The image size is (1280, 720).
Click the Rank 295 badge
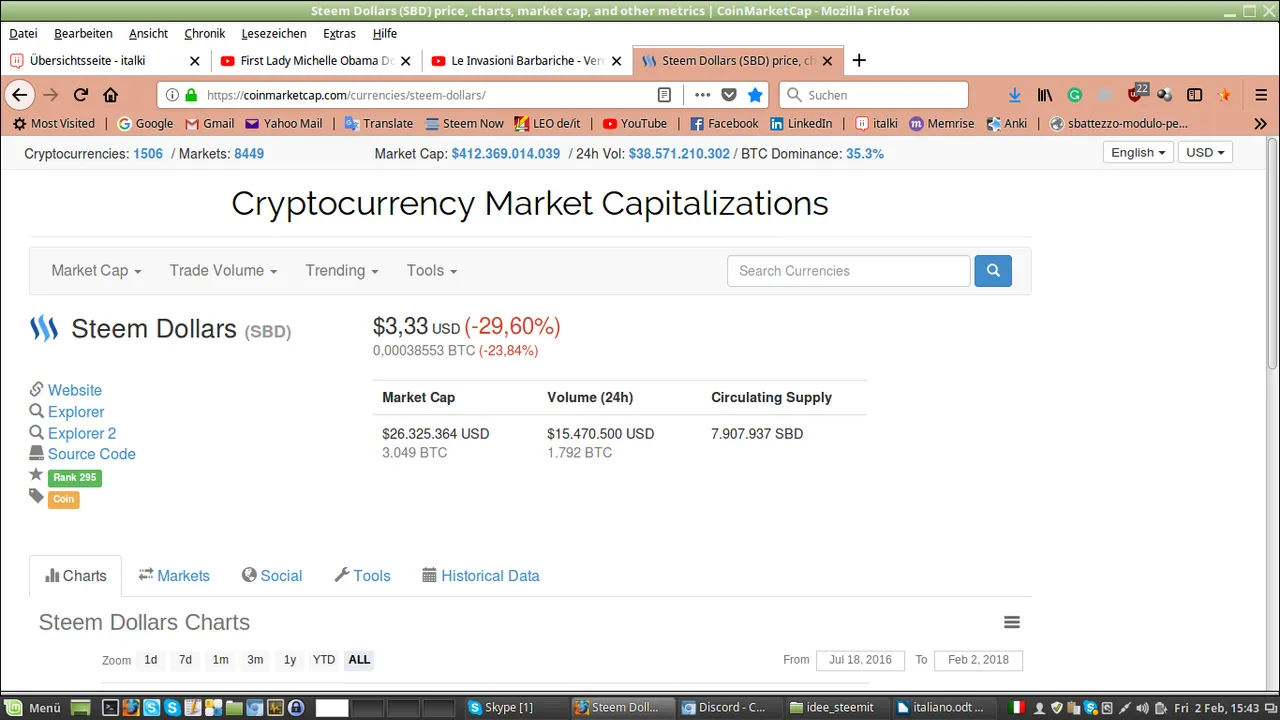coord(75,478)
